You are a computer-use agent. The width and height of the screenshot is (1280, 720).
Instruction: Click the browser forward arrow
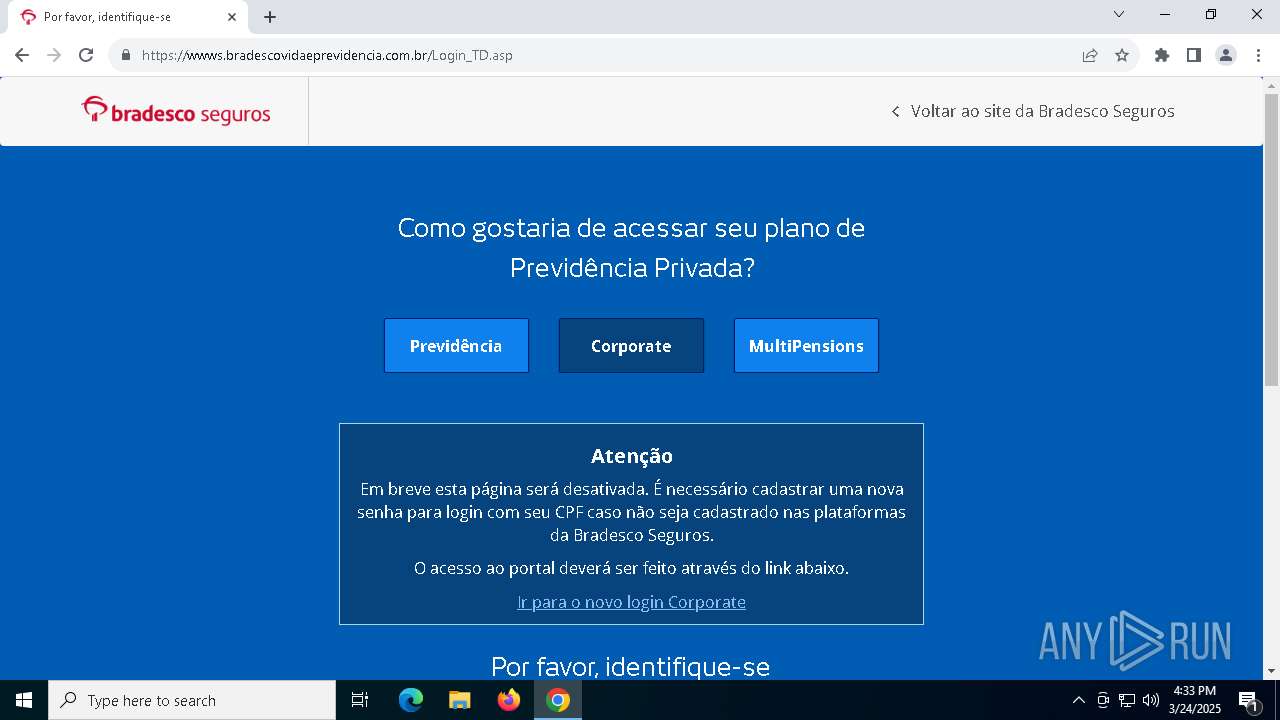[x=54, y=55]
